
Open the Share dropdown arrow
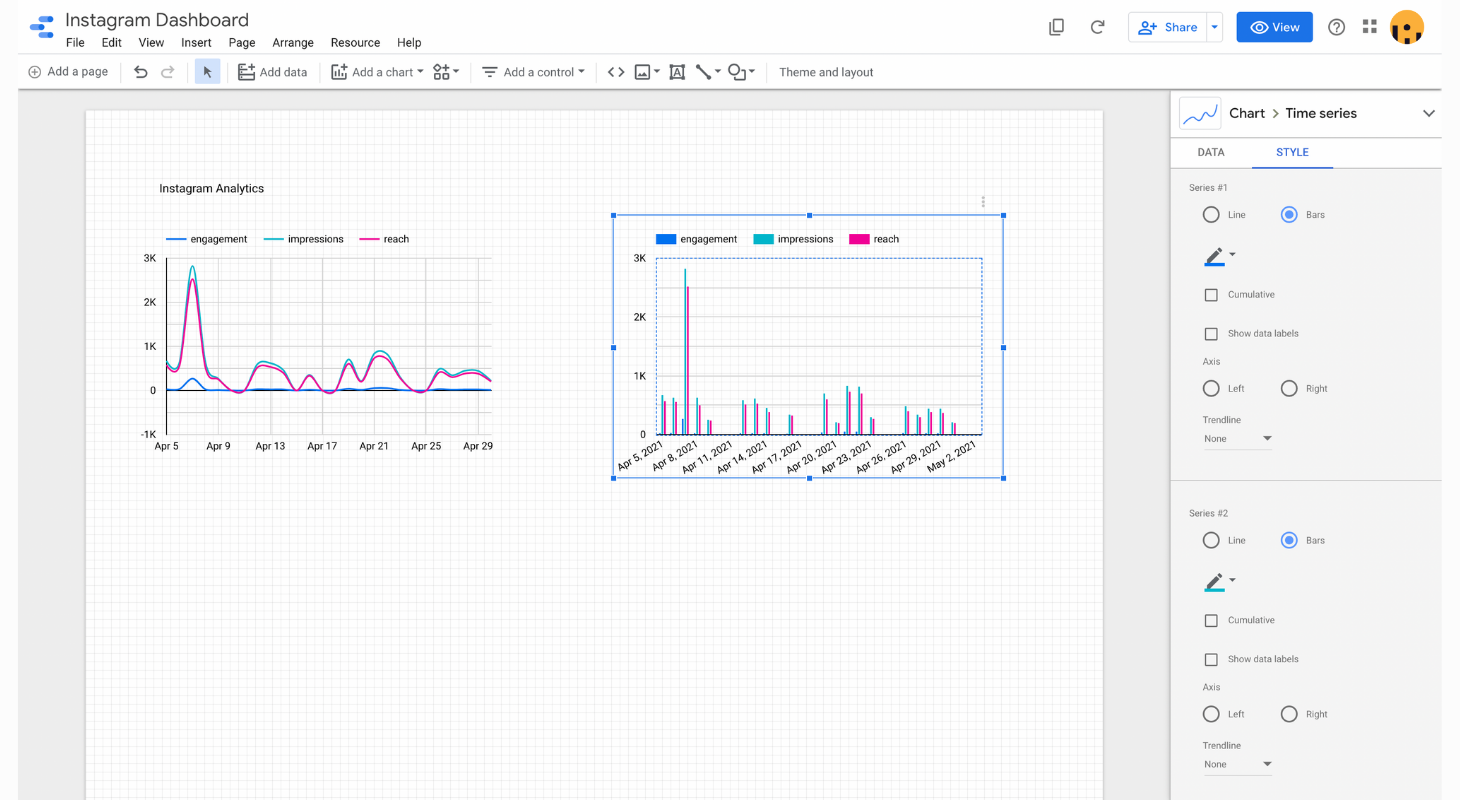click(1214, 27)
